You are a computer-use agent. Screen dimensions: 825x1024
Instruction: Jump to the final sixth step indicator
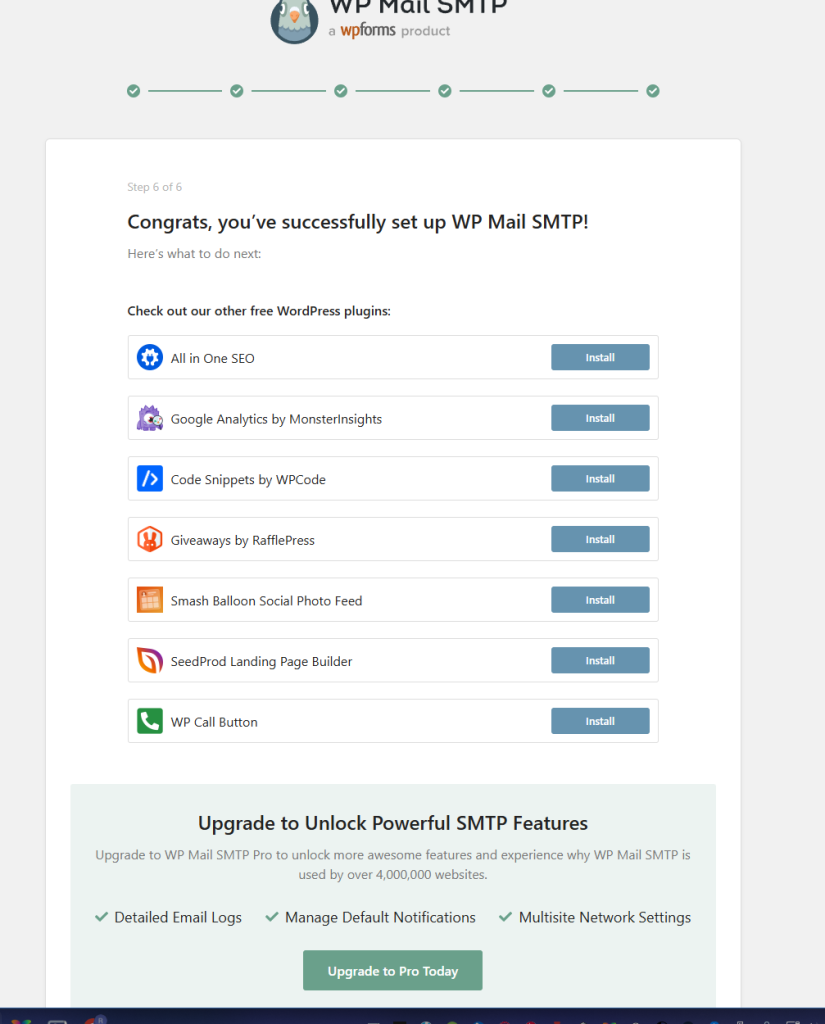(653, 91)
